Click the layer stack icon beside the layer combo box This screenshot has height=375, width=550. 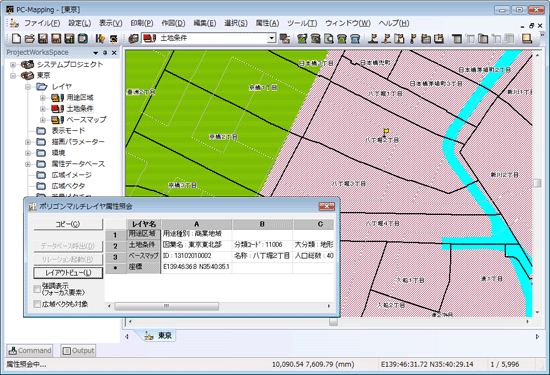tap(134, 38)
